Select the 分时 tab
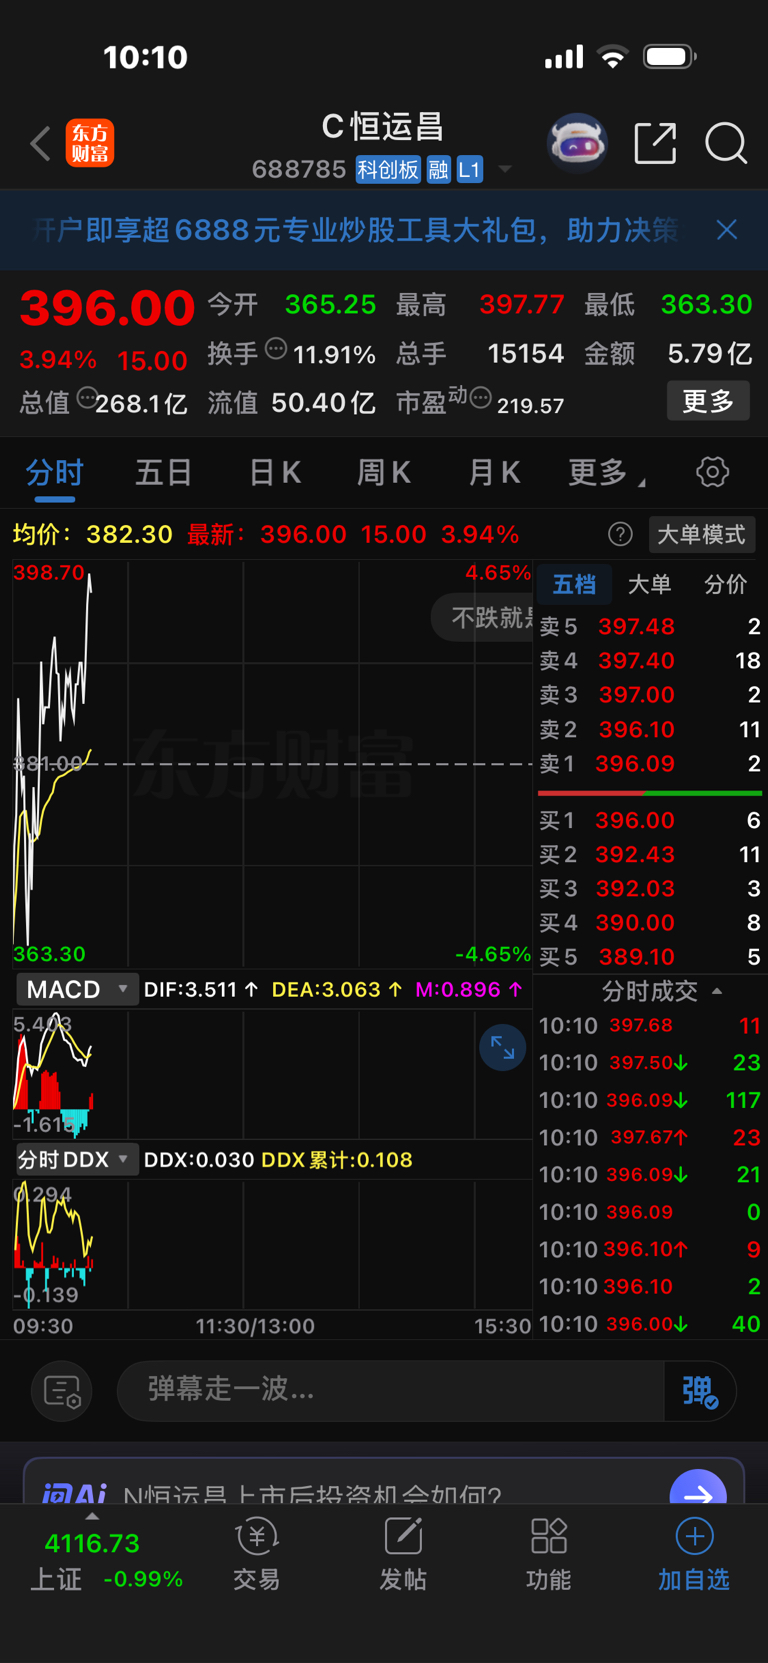The image size is (768, 1663). coord(54,473)
